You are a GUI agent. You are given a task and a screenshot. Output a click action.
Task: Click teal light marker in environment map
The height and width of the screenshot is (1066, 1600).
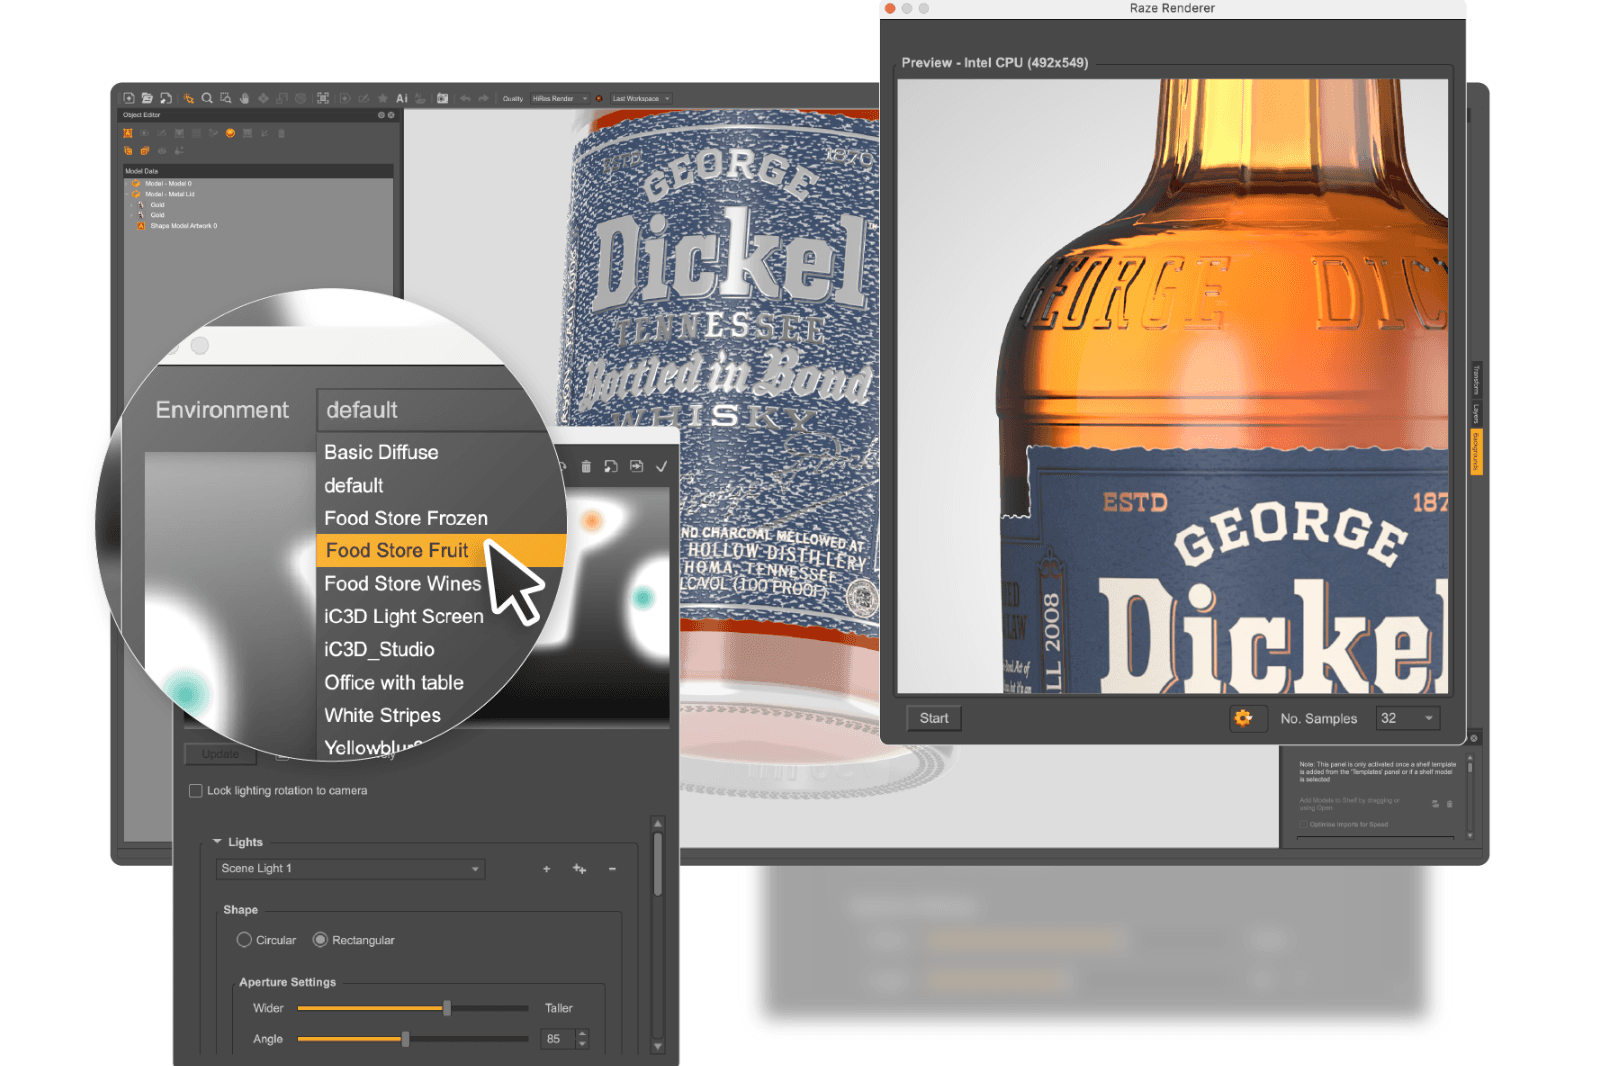click(642, 598)
